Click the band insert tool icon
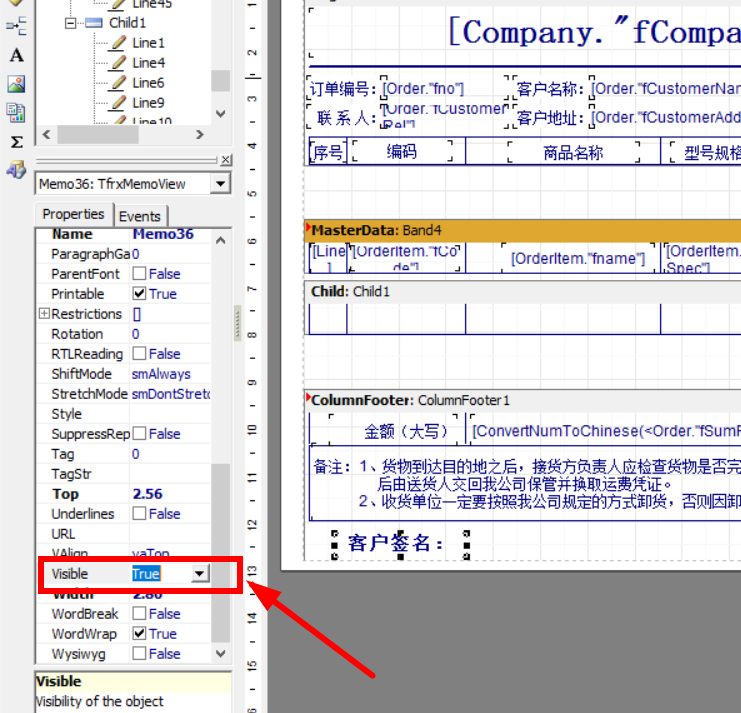 [17, 26]
